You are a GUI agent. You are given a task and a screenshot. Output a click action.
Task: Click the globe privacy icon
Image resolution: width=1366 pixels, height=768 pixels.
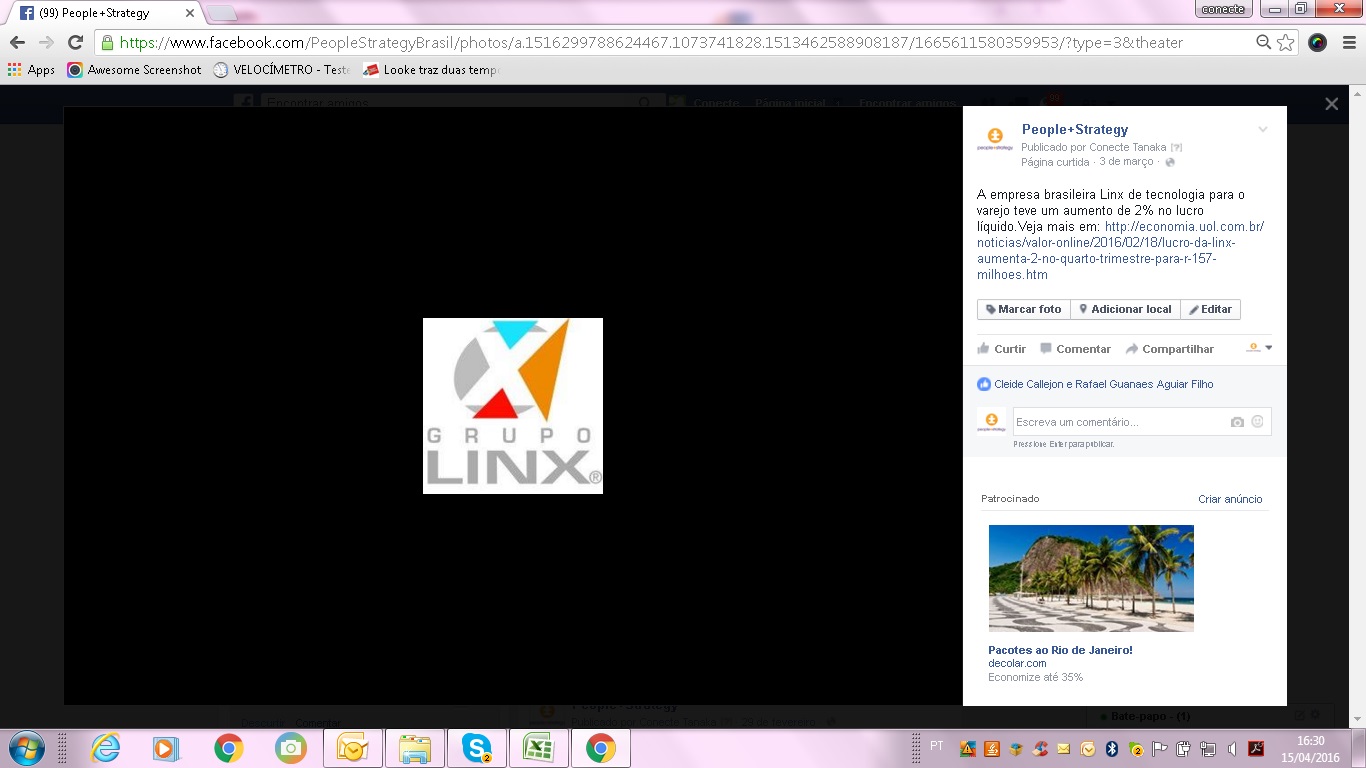click(1170, 162)
